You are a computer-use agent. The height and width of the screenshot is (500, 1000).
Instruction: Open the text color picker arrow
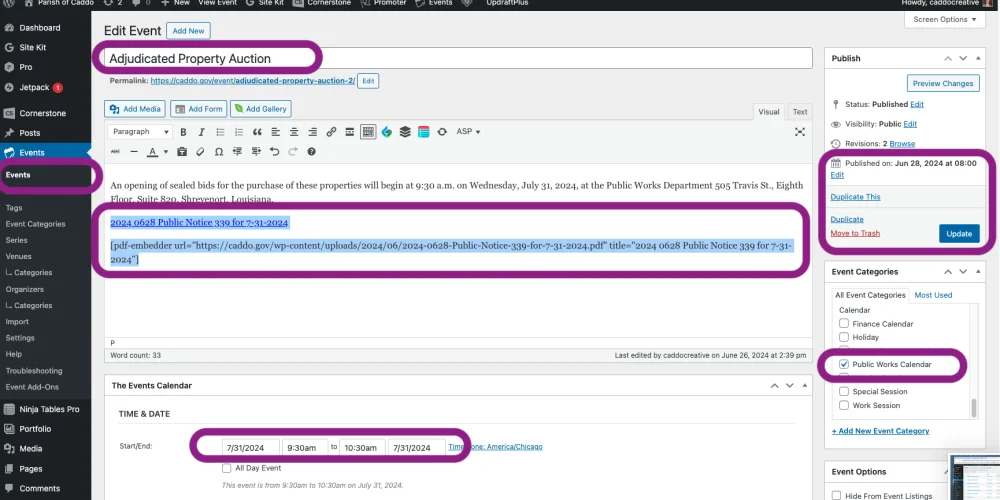tap(166, 152)
